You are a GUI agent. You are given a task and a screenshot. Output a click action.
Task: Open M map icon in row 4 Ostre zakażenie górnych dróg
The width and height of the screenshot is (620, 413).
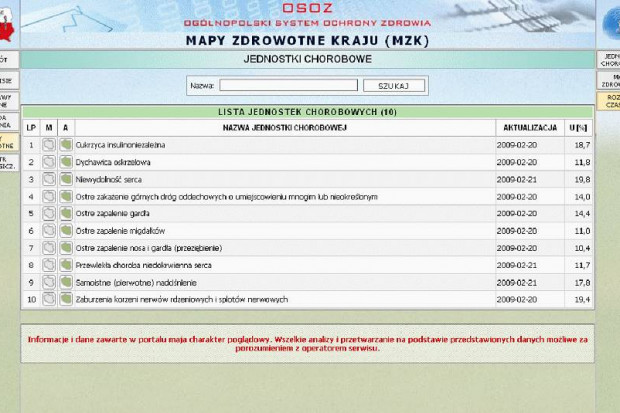point(49,197)
